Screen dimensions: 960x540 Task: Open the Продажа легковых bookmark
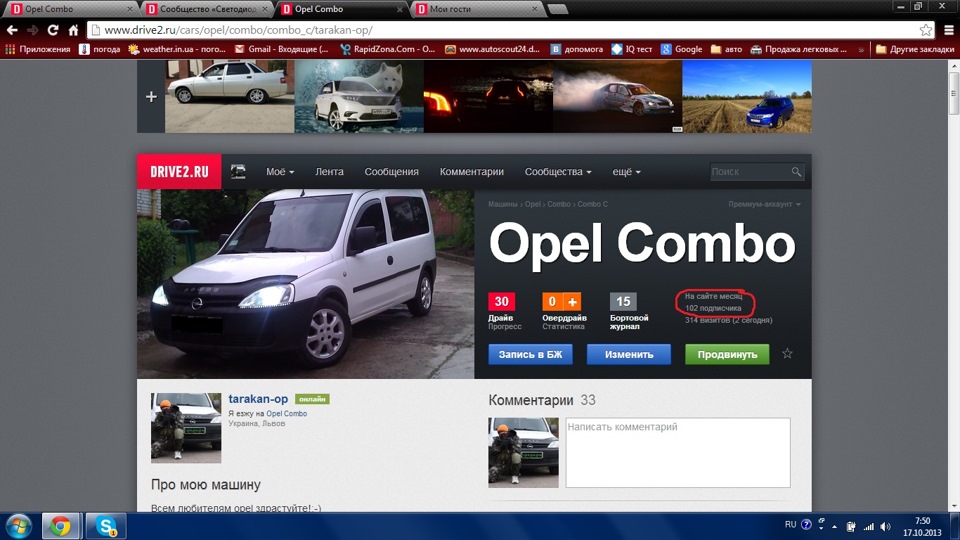pyautogui.click(x=799, y=49)
